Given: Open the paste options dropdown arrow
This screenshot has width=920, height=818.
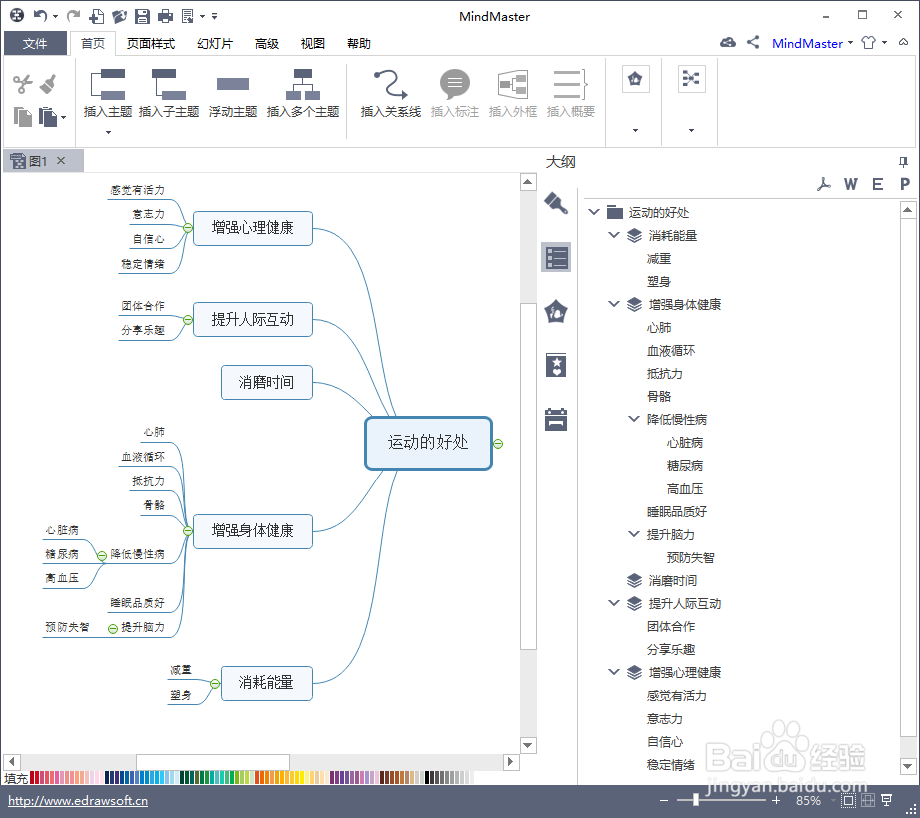Looking at the screenshot, I should click(63, 117).
